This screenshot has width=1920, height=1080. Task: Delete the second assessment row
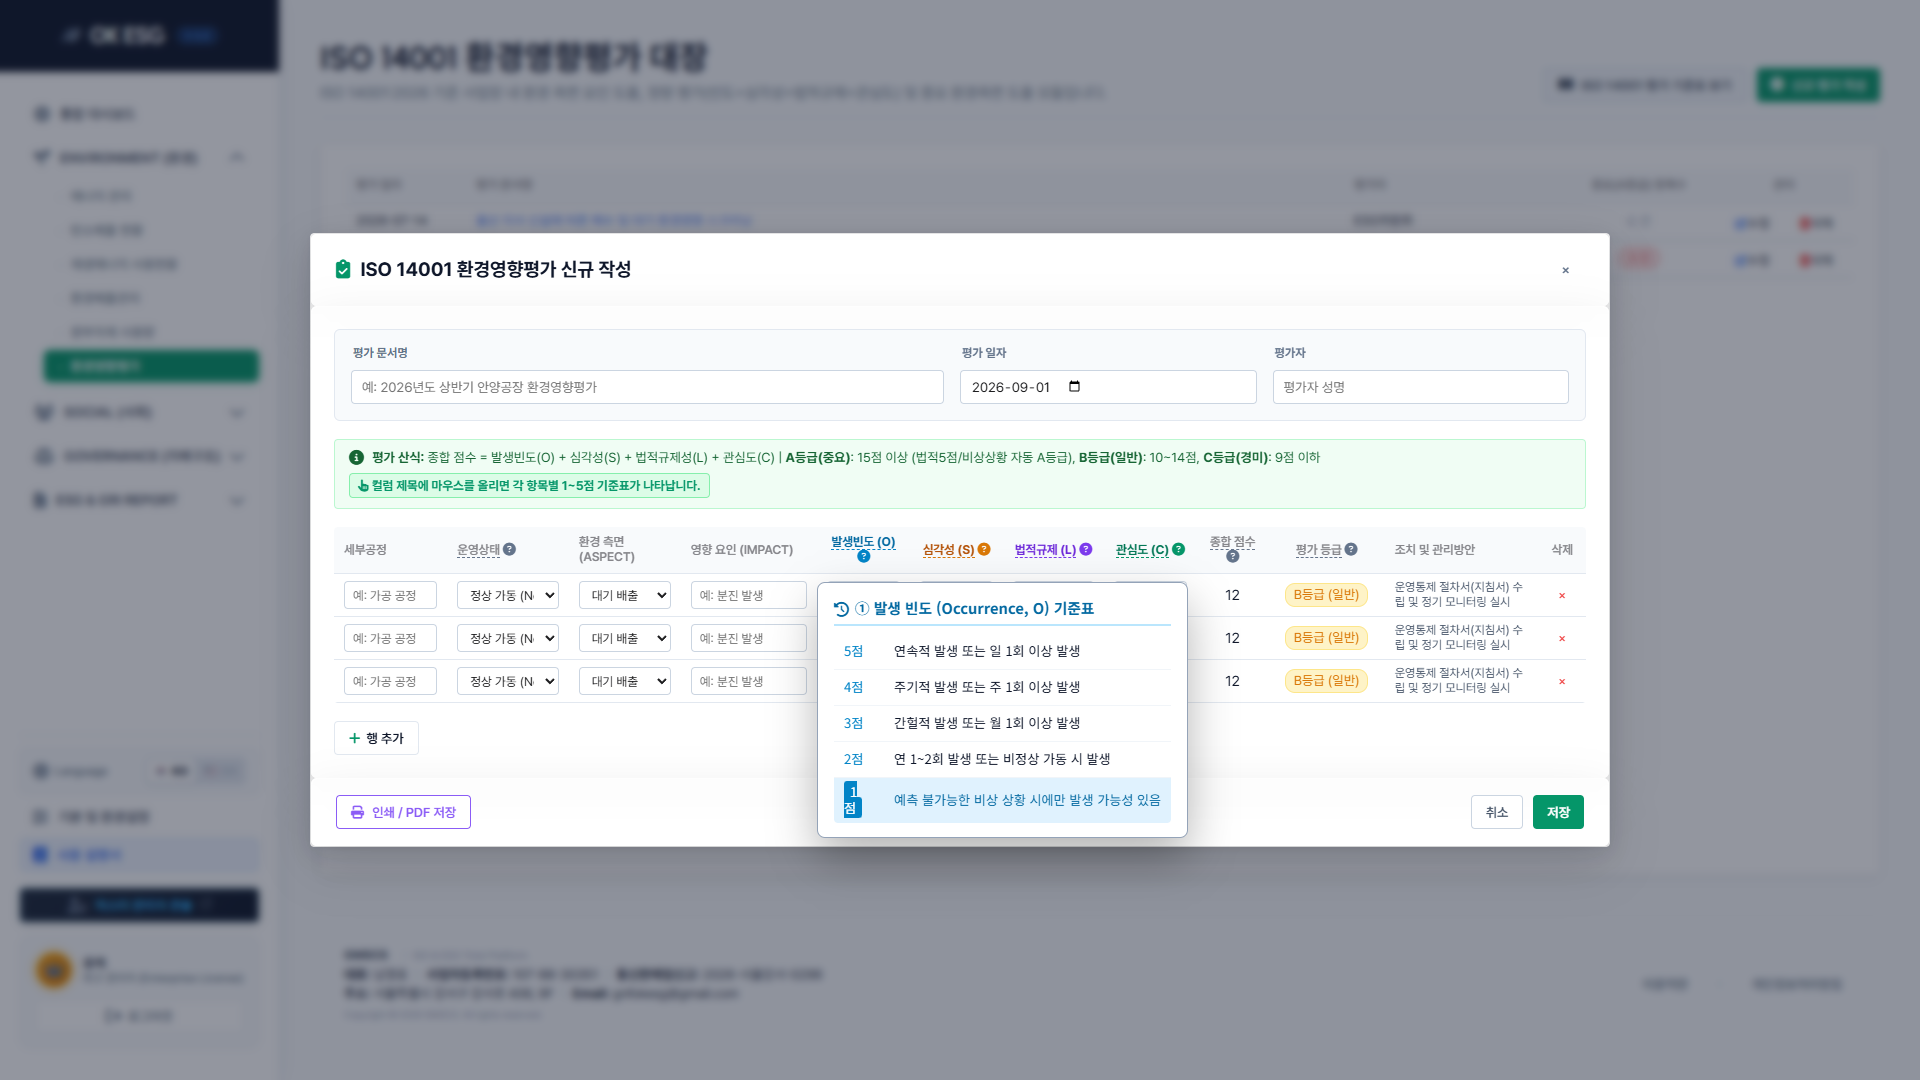point(1562,638)
